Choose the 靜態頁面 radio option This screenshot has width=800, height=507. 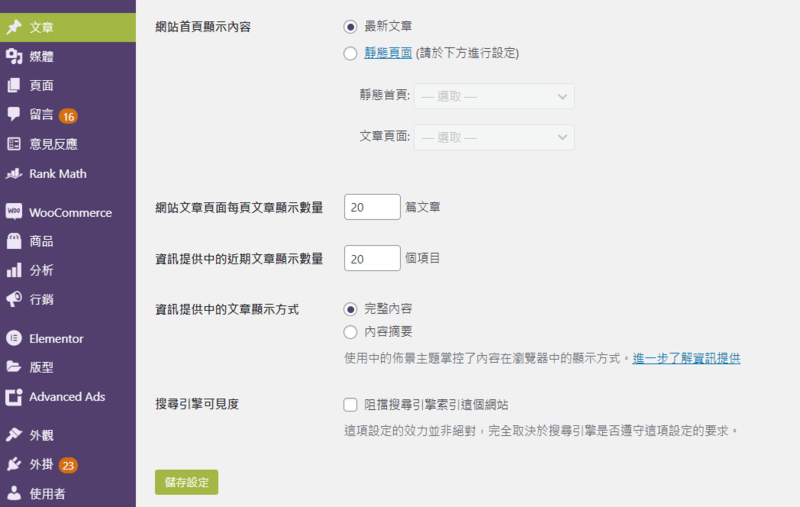pyautogui.click(x=350, y=53)
